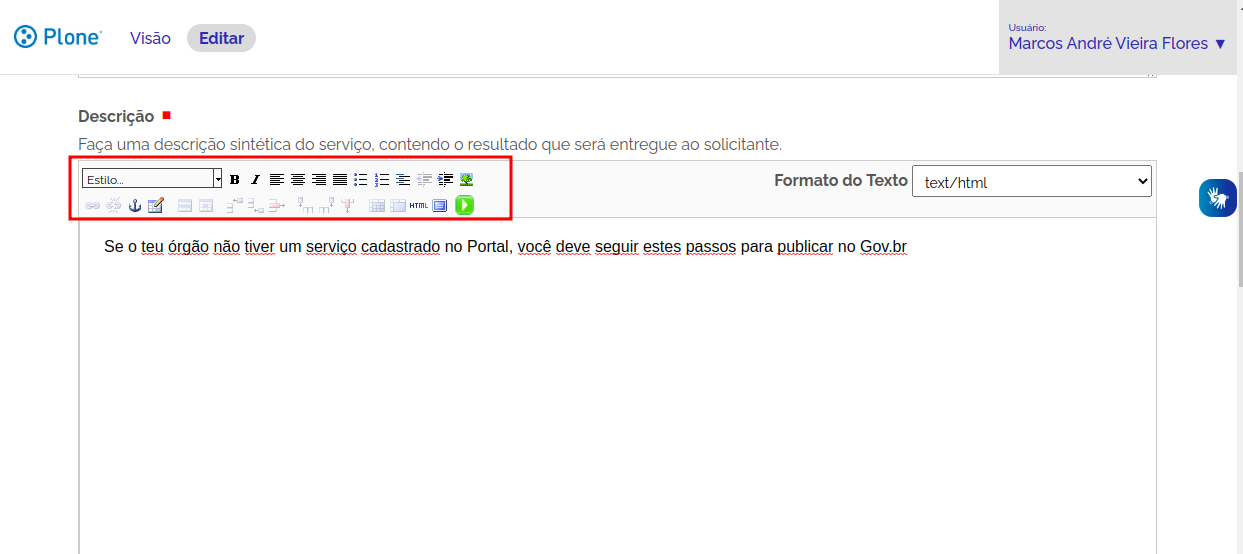
Task: Insert a numbered list
Action: click(382, 180)
